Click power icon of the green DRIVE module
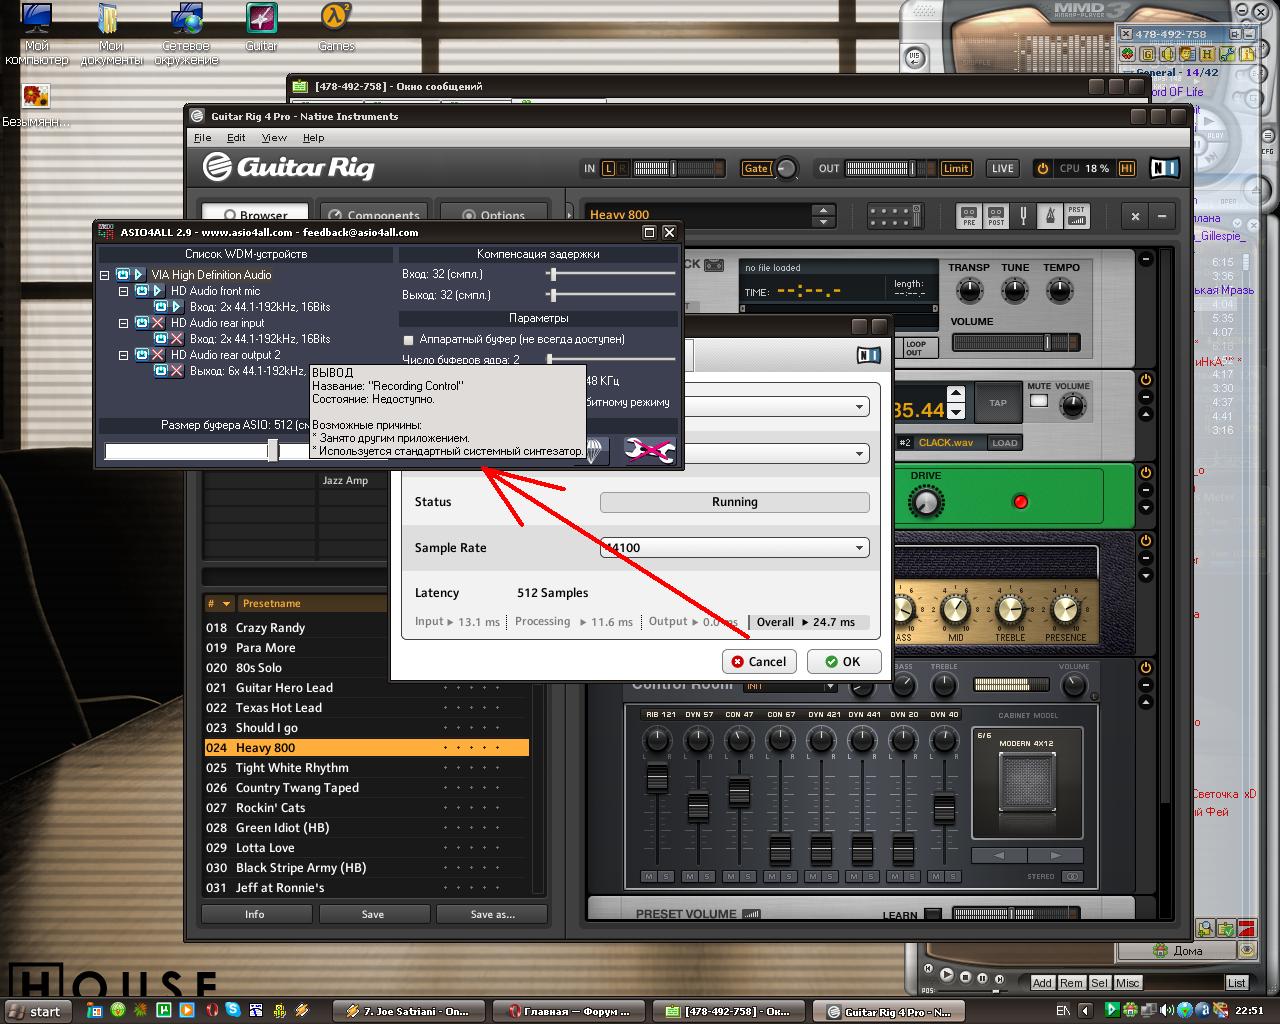Screen dimensions: 1280x1024 point(1146,473)
